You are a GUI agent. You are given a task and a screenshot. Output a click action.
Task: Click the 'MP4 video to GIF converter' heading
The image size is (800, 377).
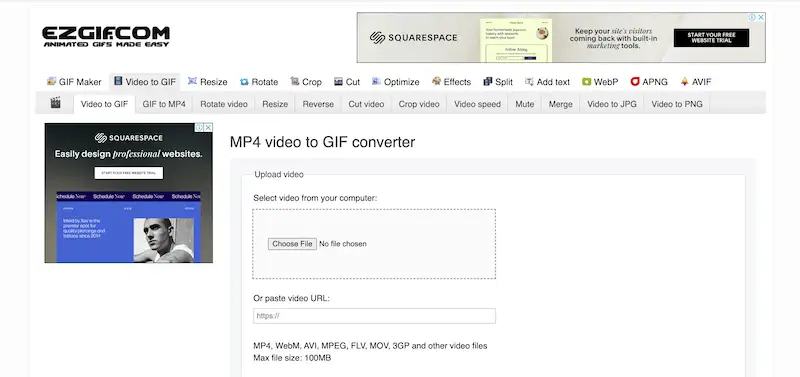click(x=322, y=142)
